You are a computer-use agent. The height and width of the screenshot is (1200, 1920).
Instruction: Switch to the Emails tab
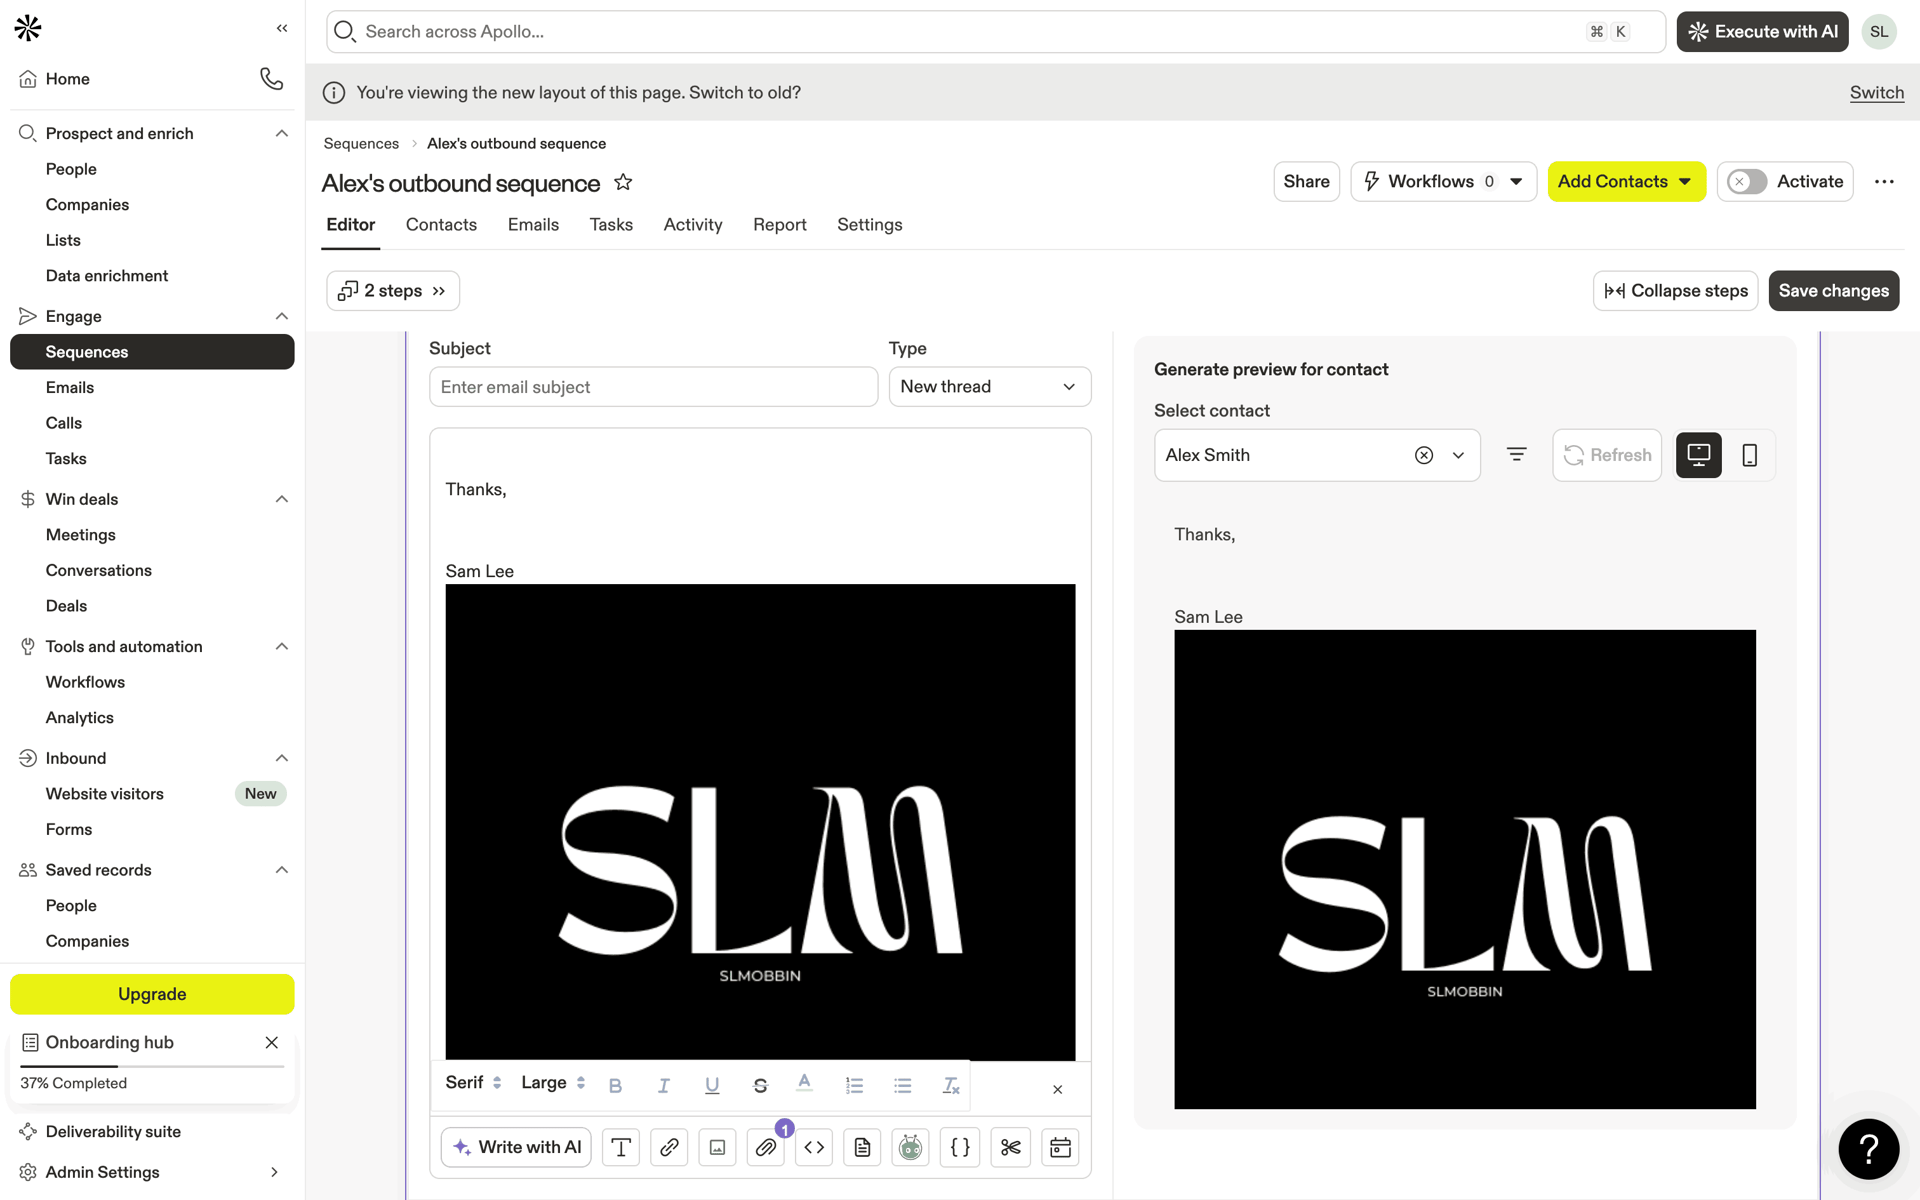(533, 225)
